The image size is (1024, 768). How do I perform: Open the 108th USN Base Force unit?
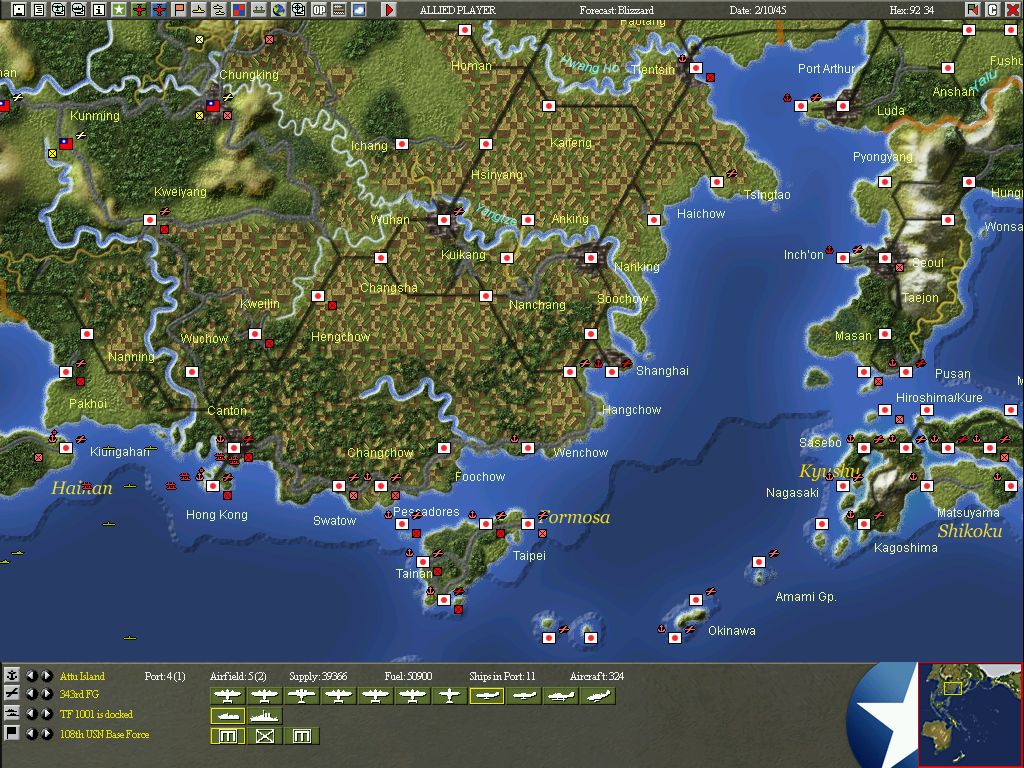click(x=104, y=734)
